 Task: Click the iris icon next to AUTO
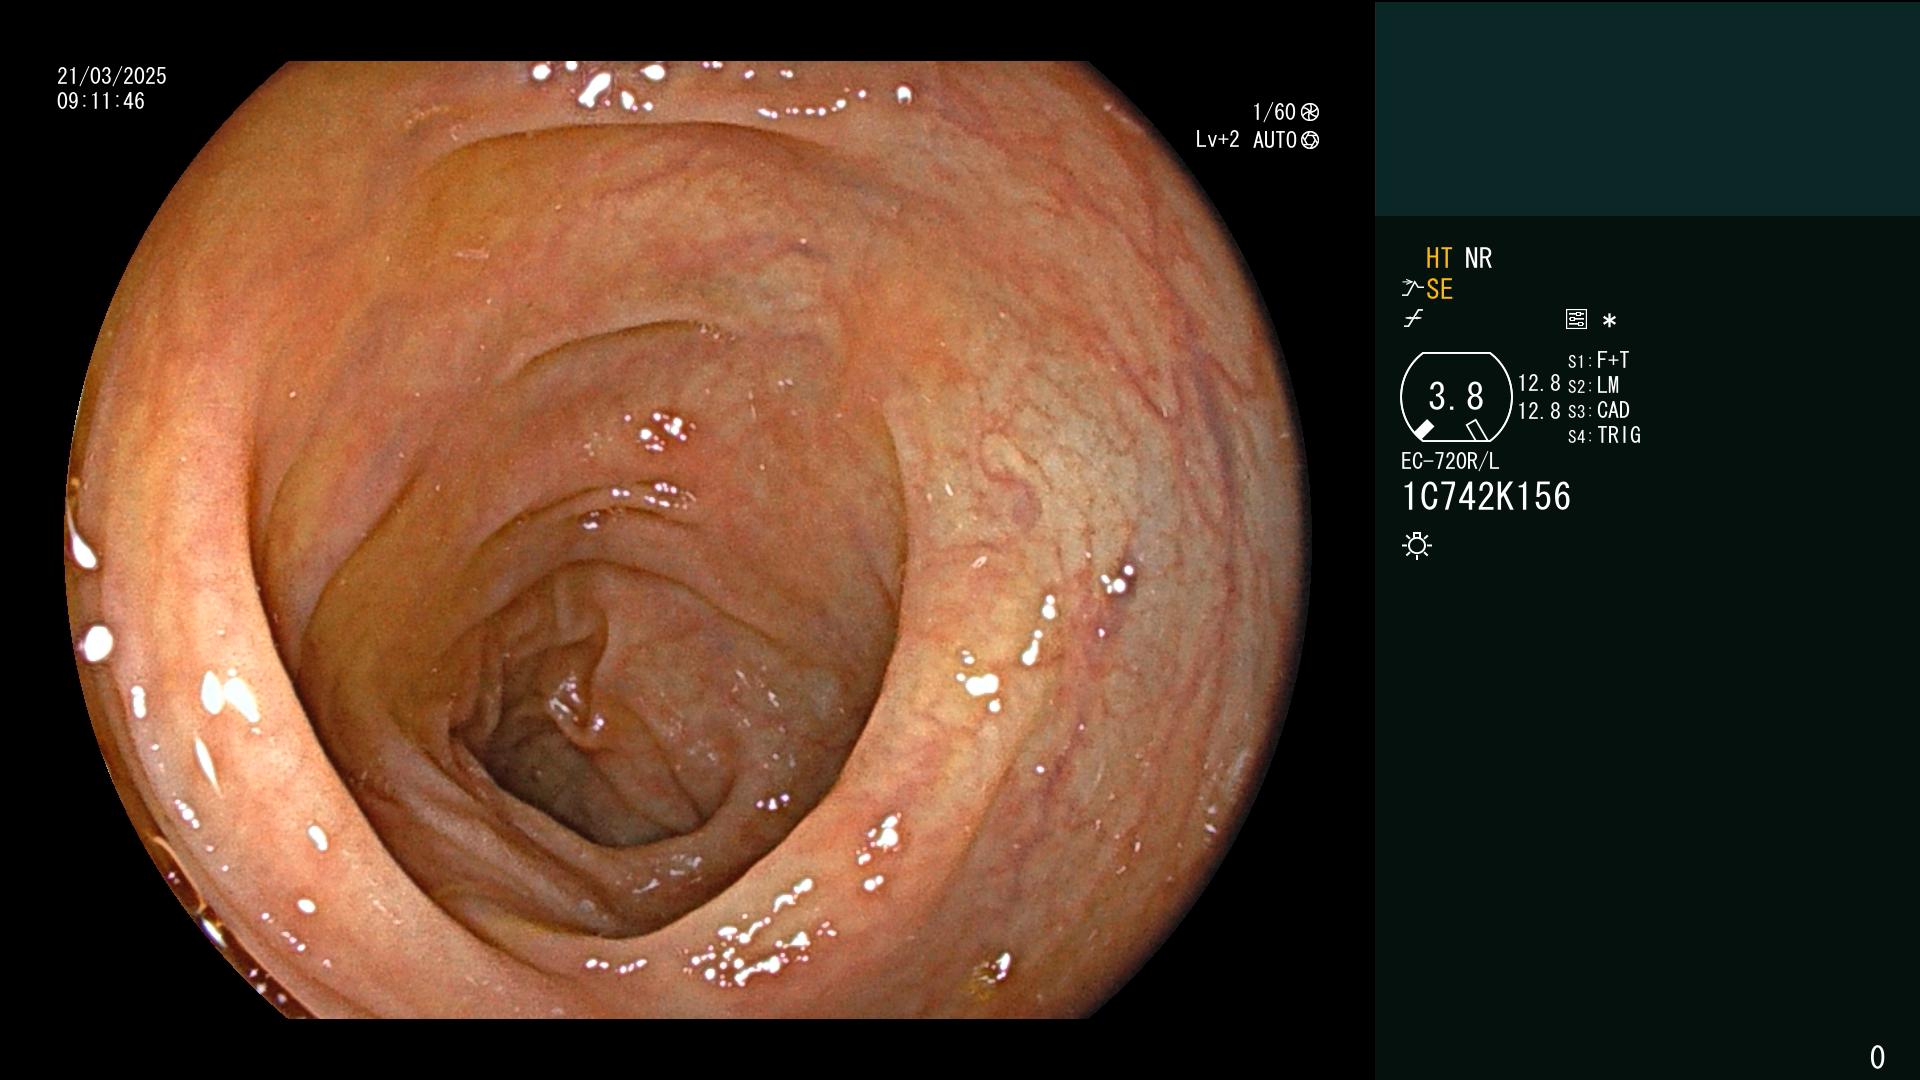pyautogui.click(x=1310, y=140)
